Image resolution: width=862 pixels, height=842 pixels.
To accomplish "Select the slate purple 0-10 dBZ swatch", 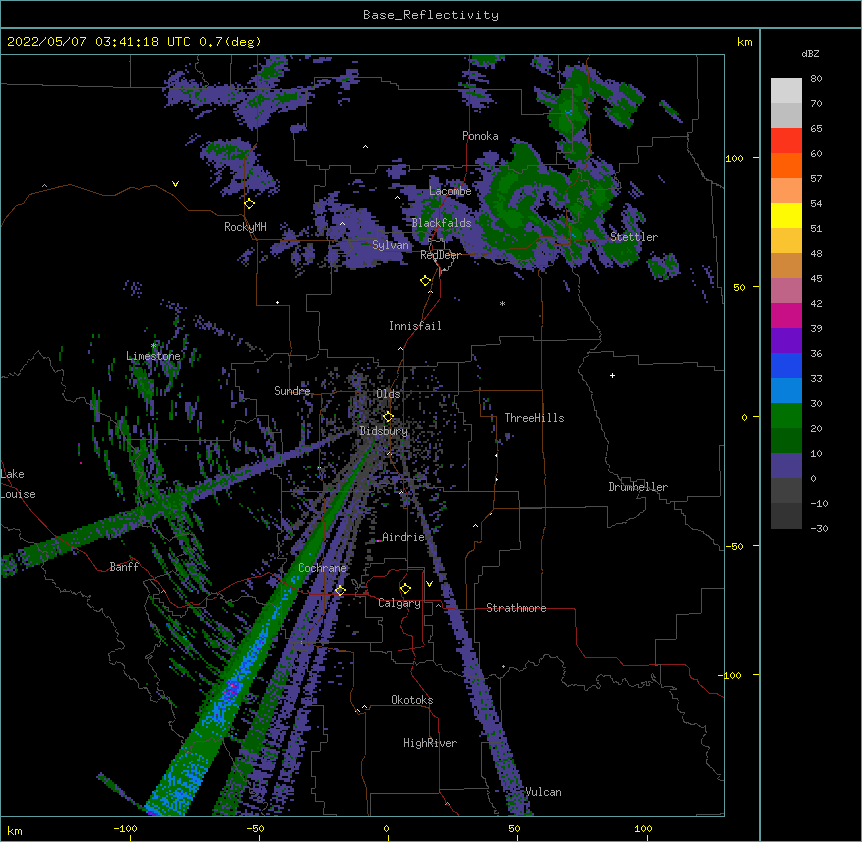I will [786, 466].
